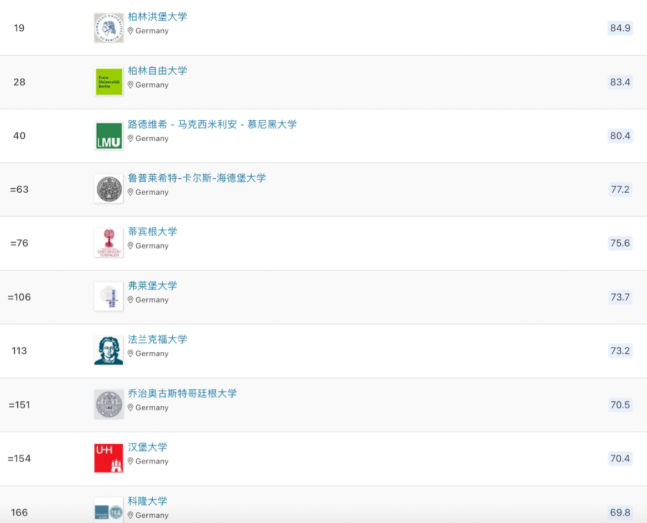Click rank number 113

tap(19, 351)
